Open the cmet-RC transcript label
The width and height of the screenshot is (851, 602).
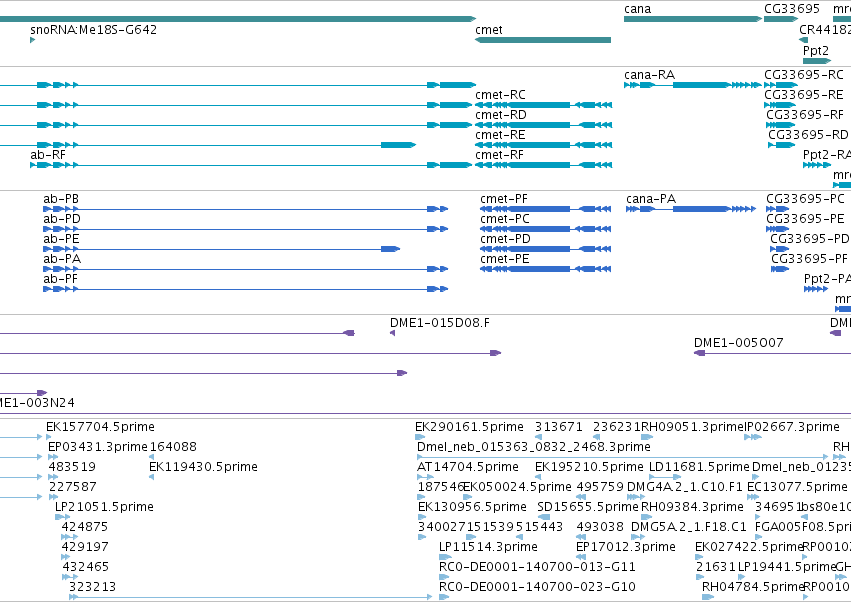tap(500, 94)
